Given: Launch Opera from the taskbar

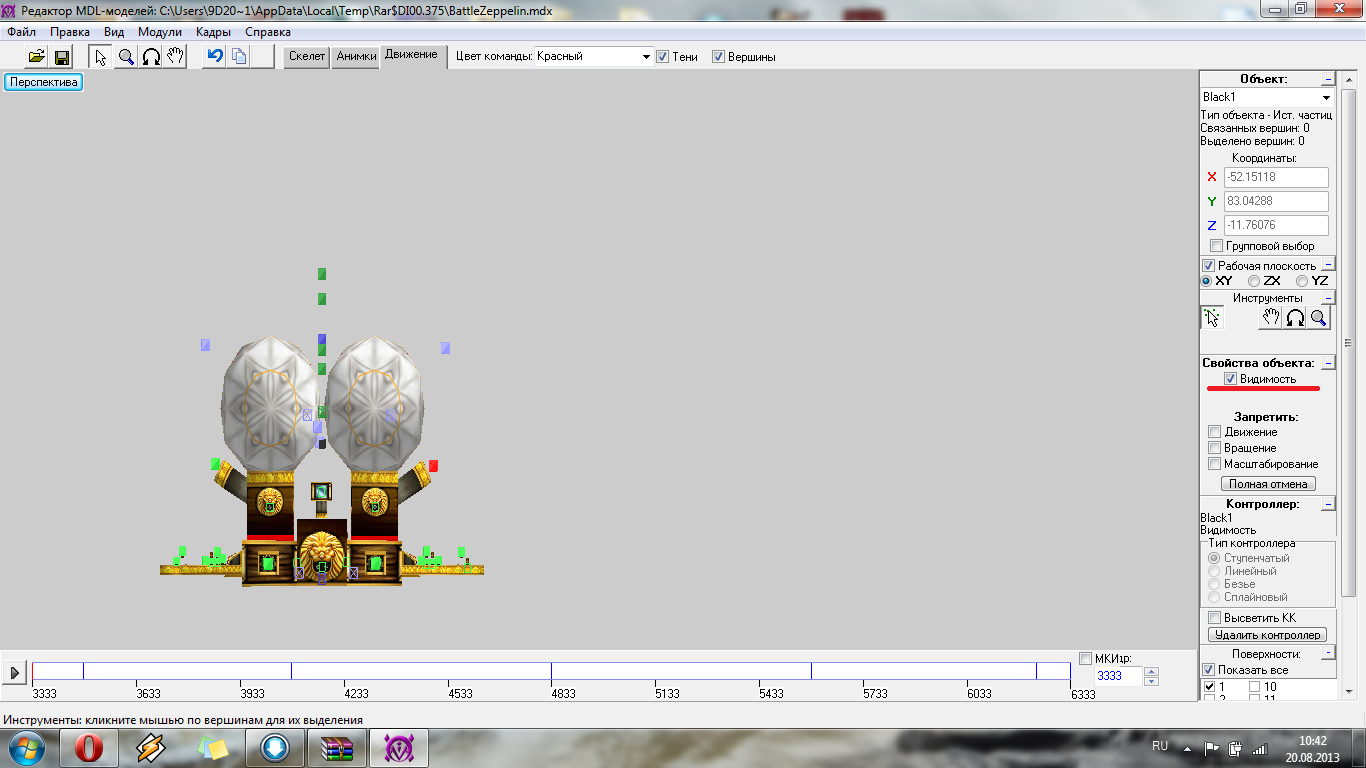Looking at the screenshot, I should pyautogui.click(x=89, y=748).
